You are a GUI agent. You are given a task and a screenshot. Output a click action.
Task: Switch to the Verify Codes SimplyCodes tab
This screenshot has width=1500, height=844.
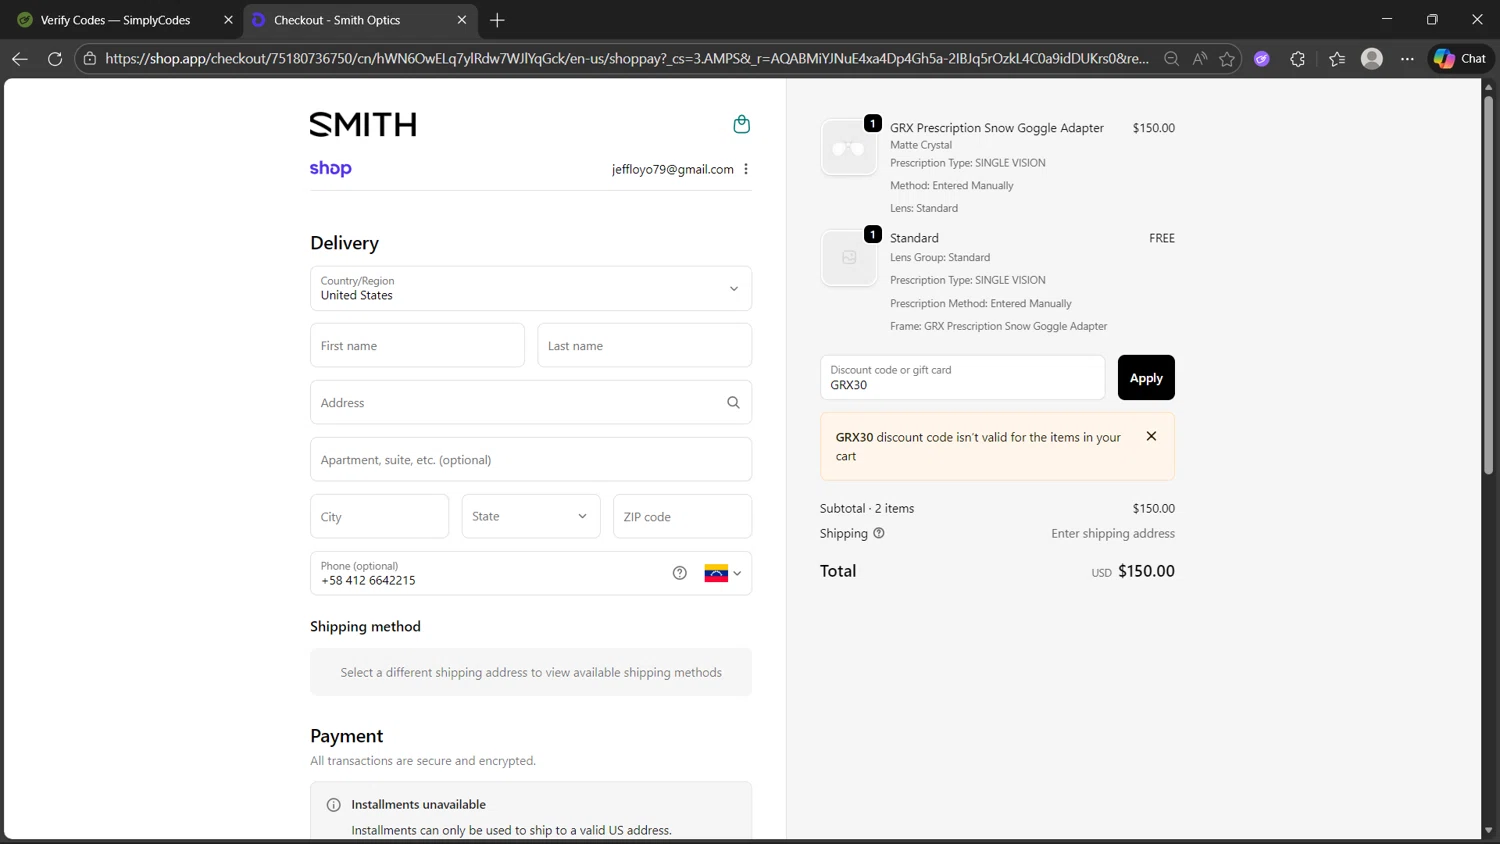115,20
